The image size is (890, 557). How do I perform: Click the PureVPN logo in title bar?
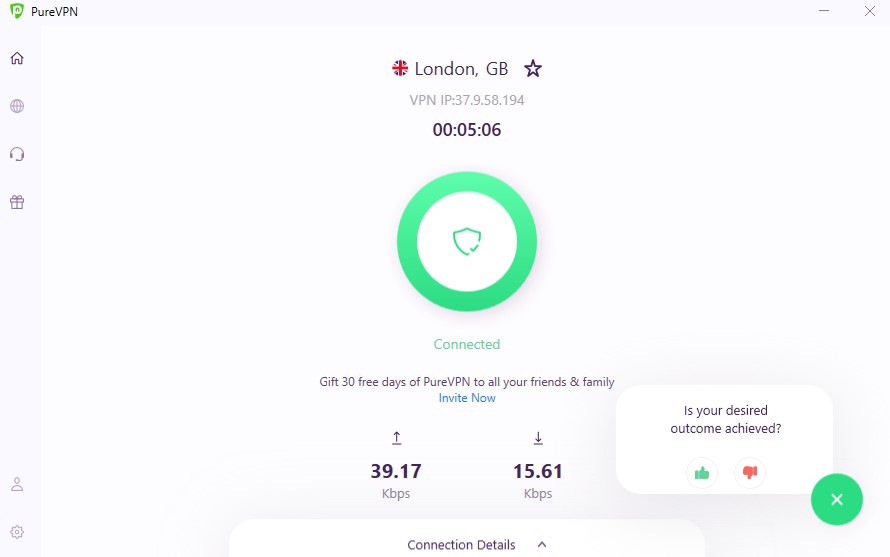(x=17, y=11)
